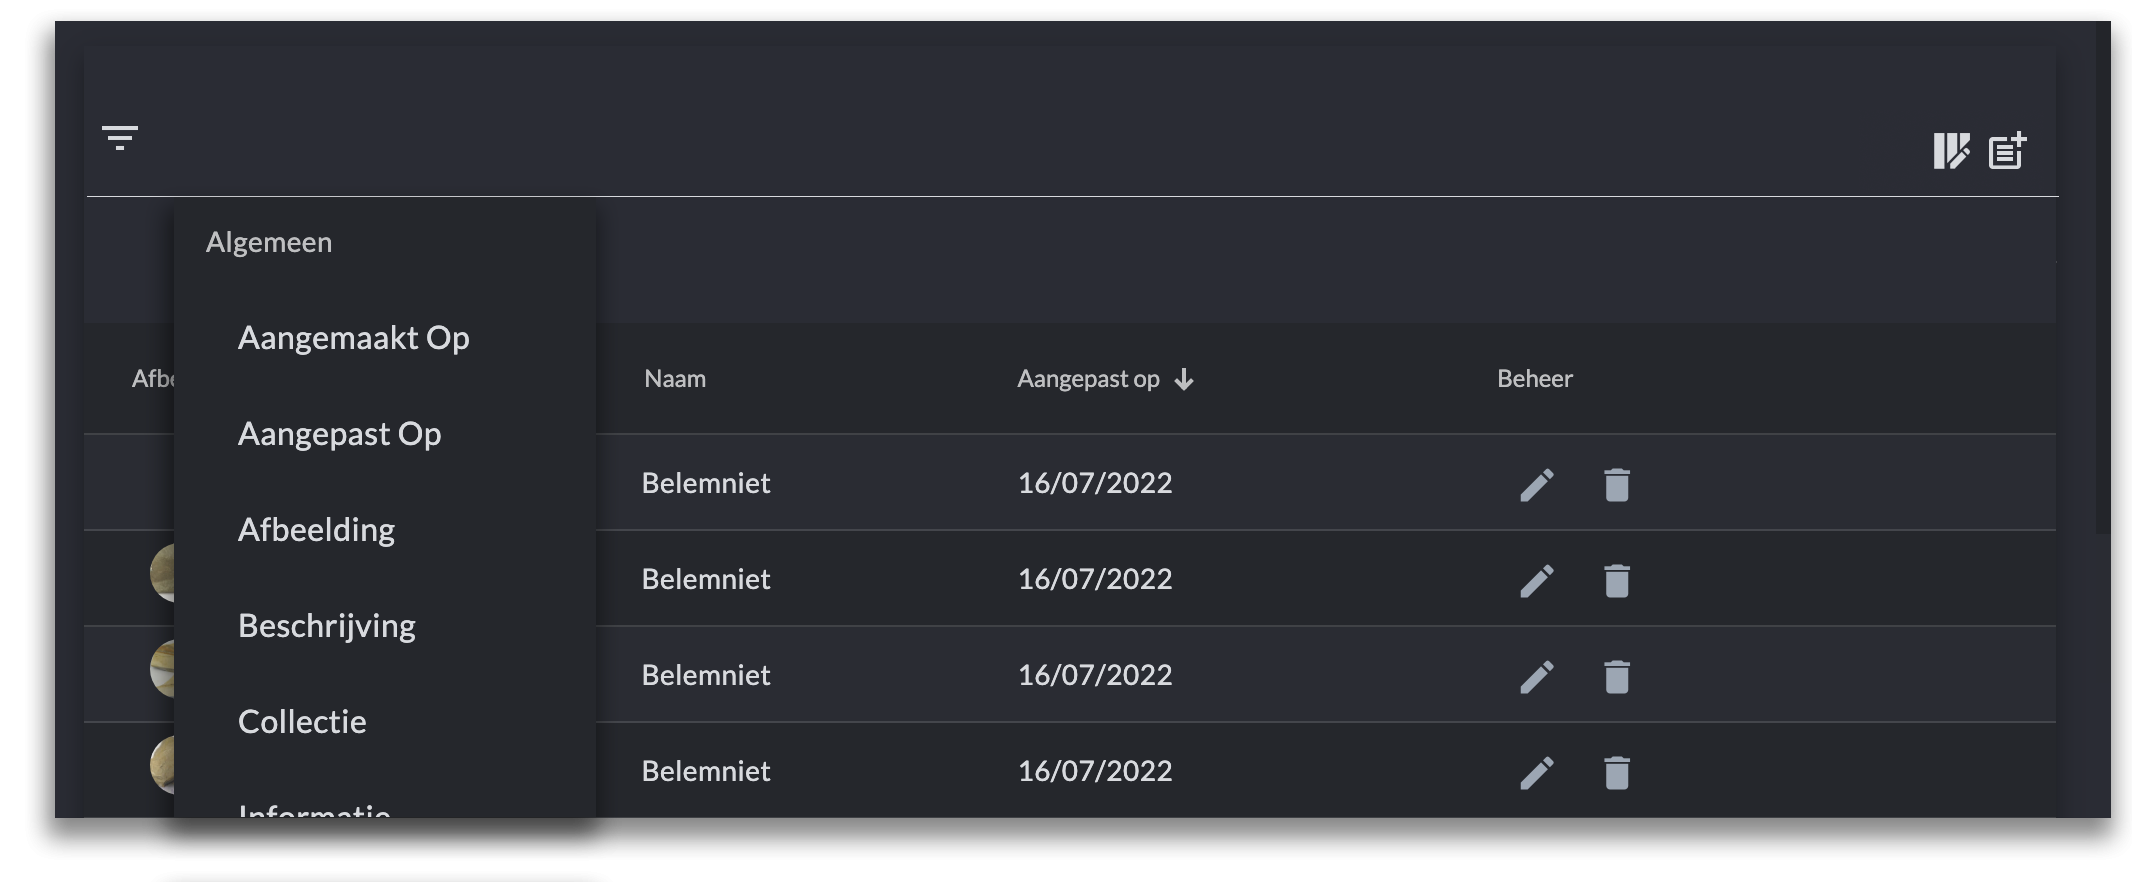This screenshot has height=882, width=2132.
Task: Open the second row's image thumbnail
Action: click(x=162, y=574)
